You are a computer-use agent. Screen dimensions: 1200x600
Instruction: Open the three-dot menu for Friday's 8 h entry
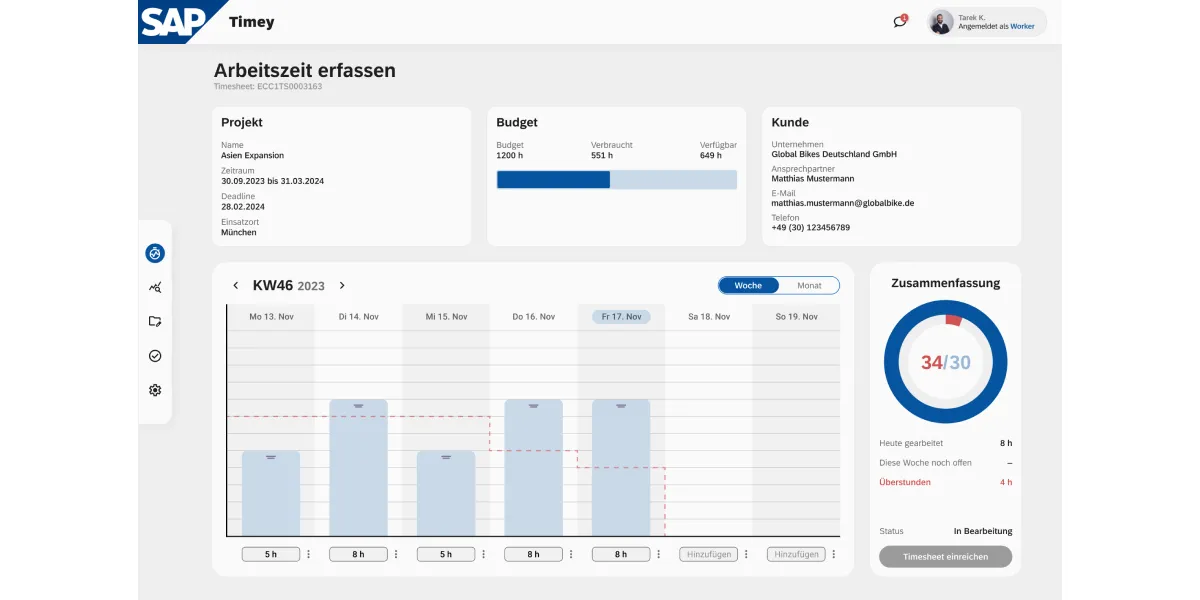[658, 554]
